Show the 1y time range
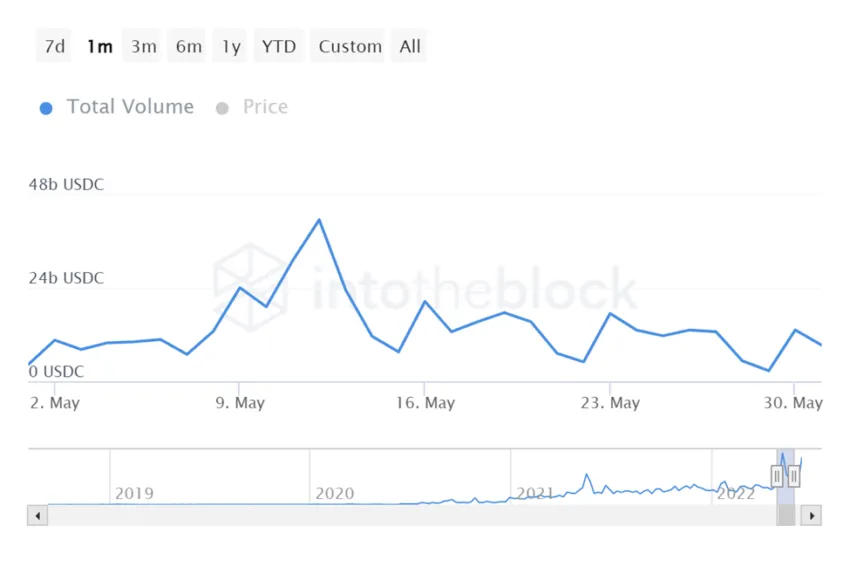 pos(230,46)
